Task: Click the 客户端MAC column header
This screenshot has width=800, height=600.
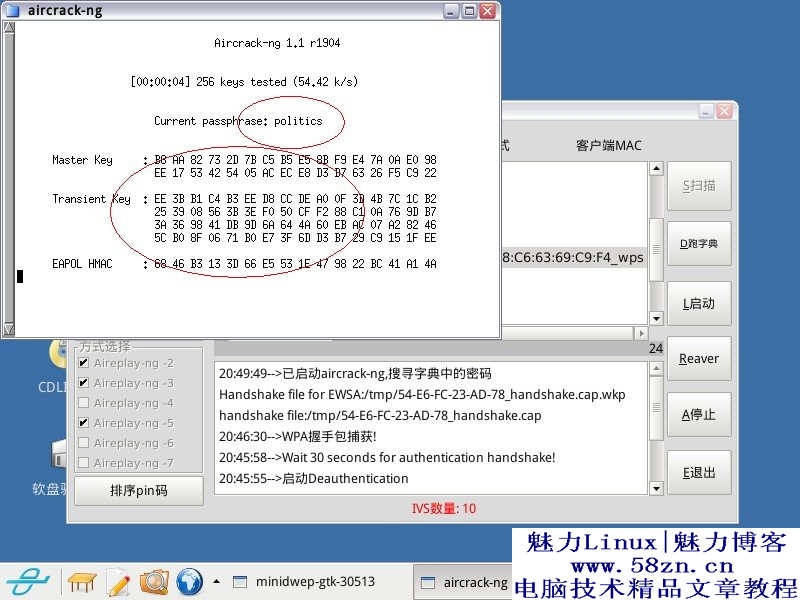Action: click(609, 146)
